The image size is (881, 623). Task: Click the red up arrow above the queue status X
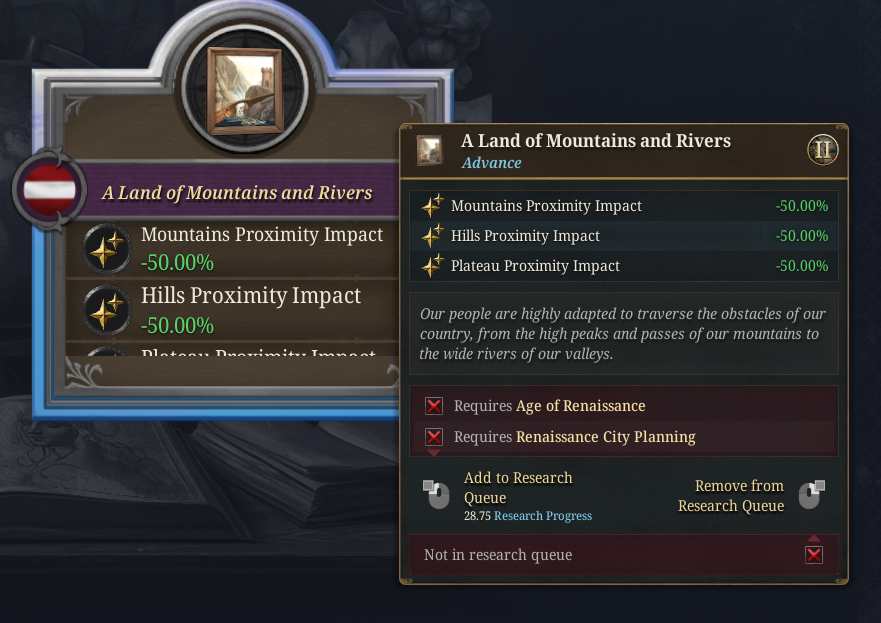pyautogui.click(x=814, y=538)
